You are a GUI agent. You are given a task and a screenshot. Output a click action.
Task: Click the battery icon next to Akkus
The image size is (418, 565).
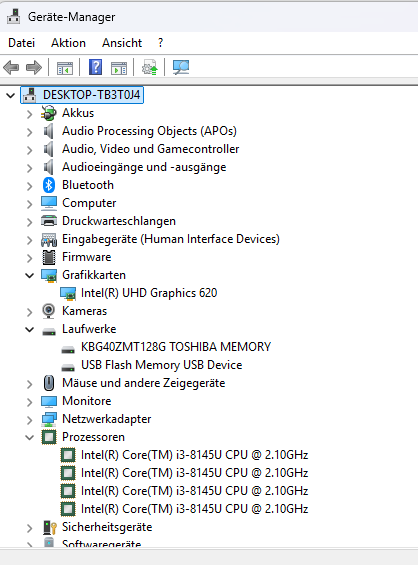49,113
